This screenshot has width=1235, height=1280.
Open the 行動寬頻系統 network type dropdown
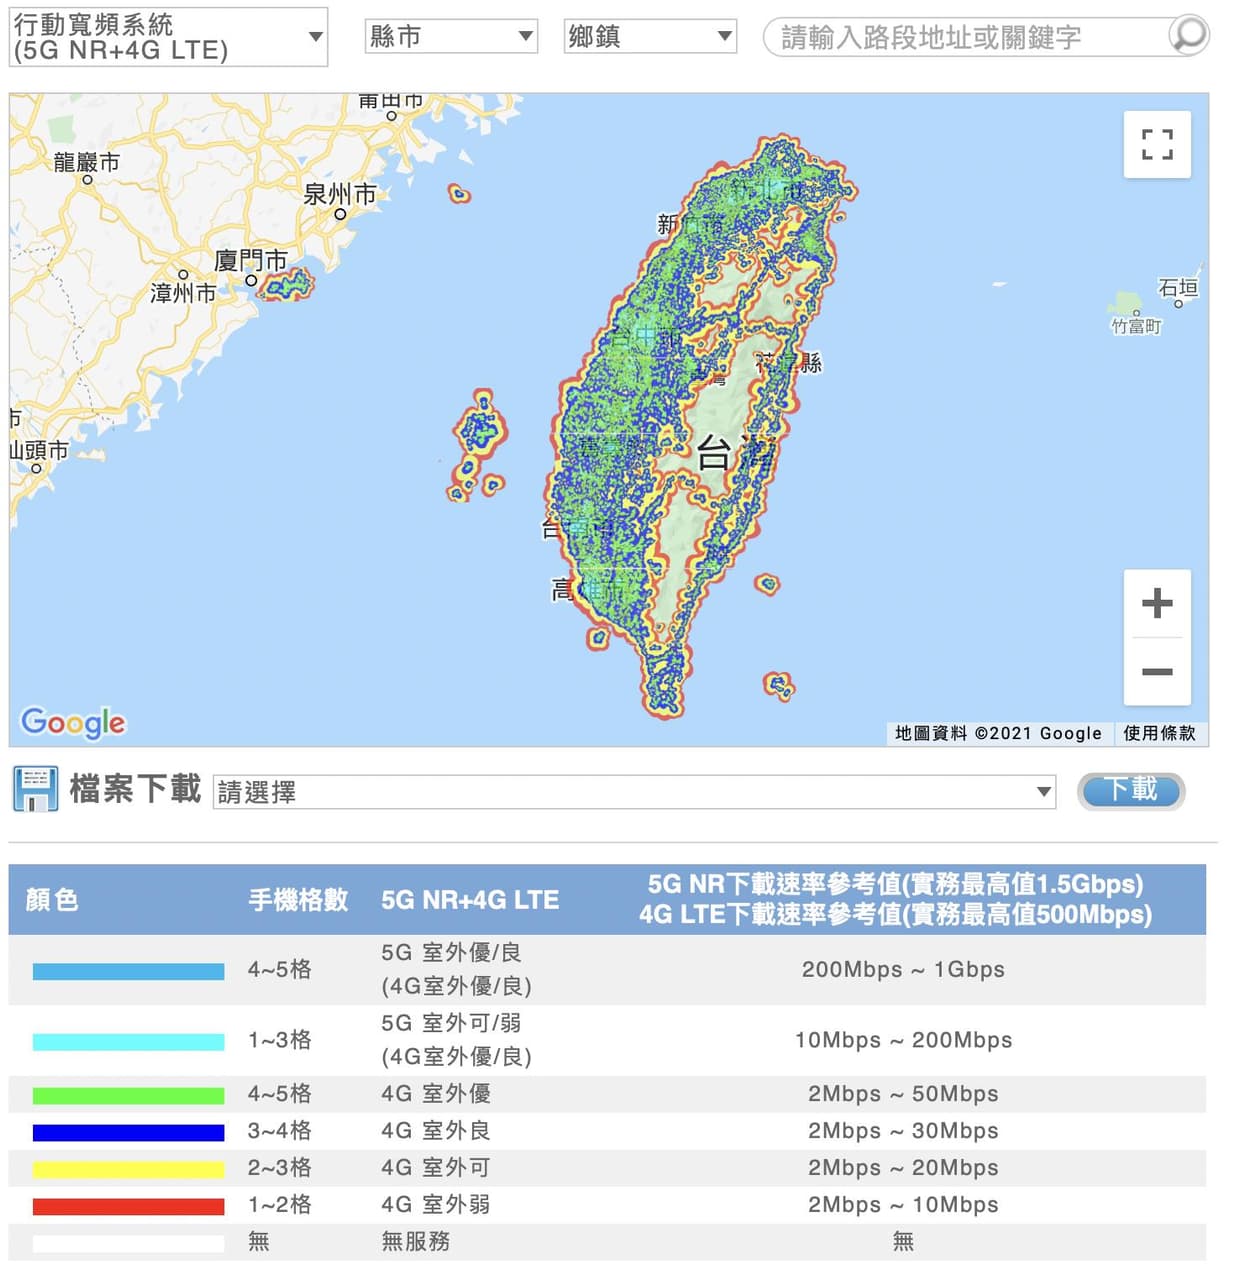[x=168, y=37]
